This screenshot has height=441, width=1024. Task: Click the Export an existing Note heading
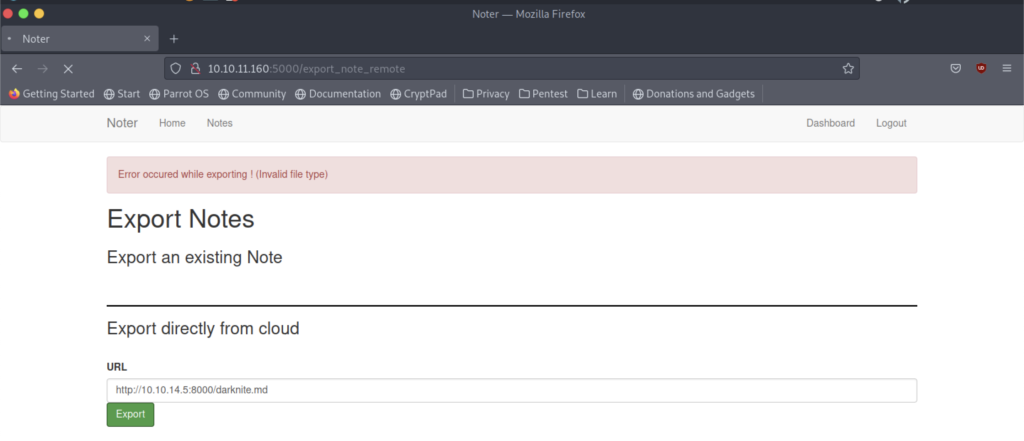click(x=195, y=257)
